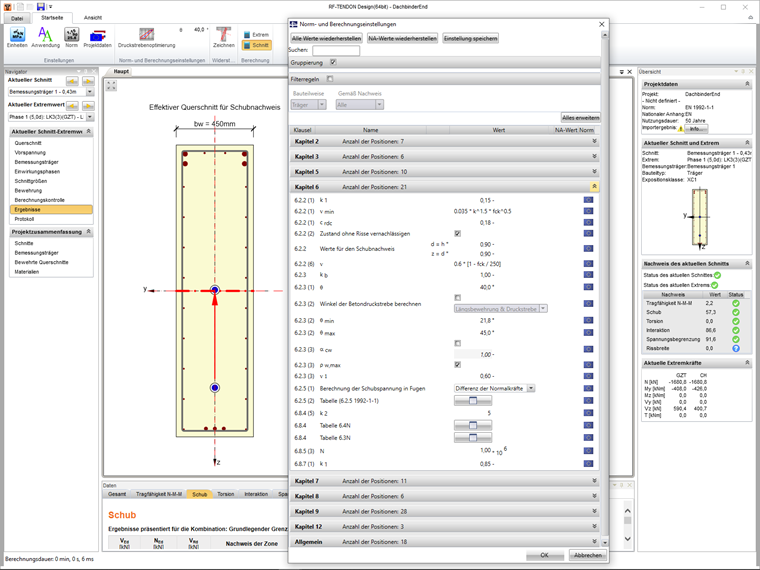Open Berechnung der Schubspannung dropdown

531,388
